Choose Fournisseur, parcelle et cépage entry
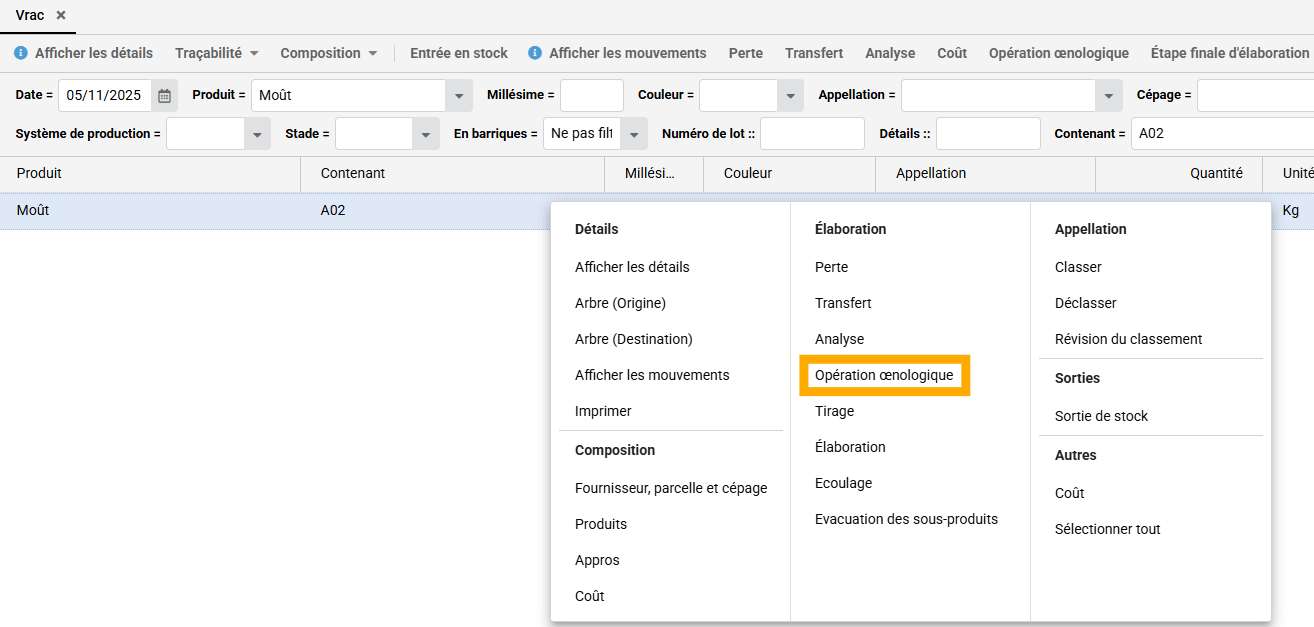The width and height of the screenshot is (1314, 627). (671, 488)
